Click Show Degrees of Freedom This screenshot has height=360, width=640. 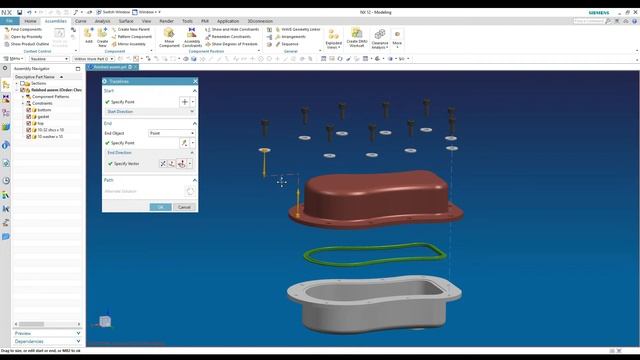pyautogui.click(x=231, y=44)
